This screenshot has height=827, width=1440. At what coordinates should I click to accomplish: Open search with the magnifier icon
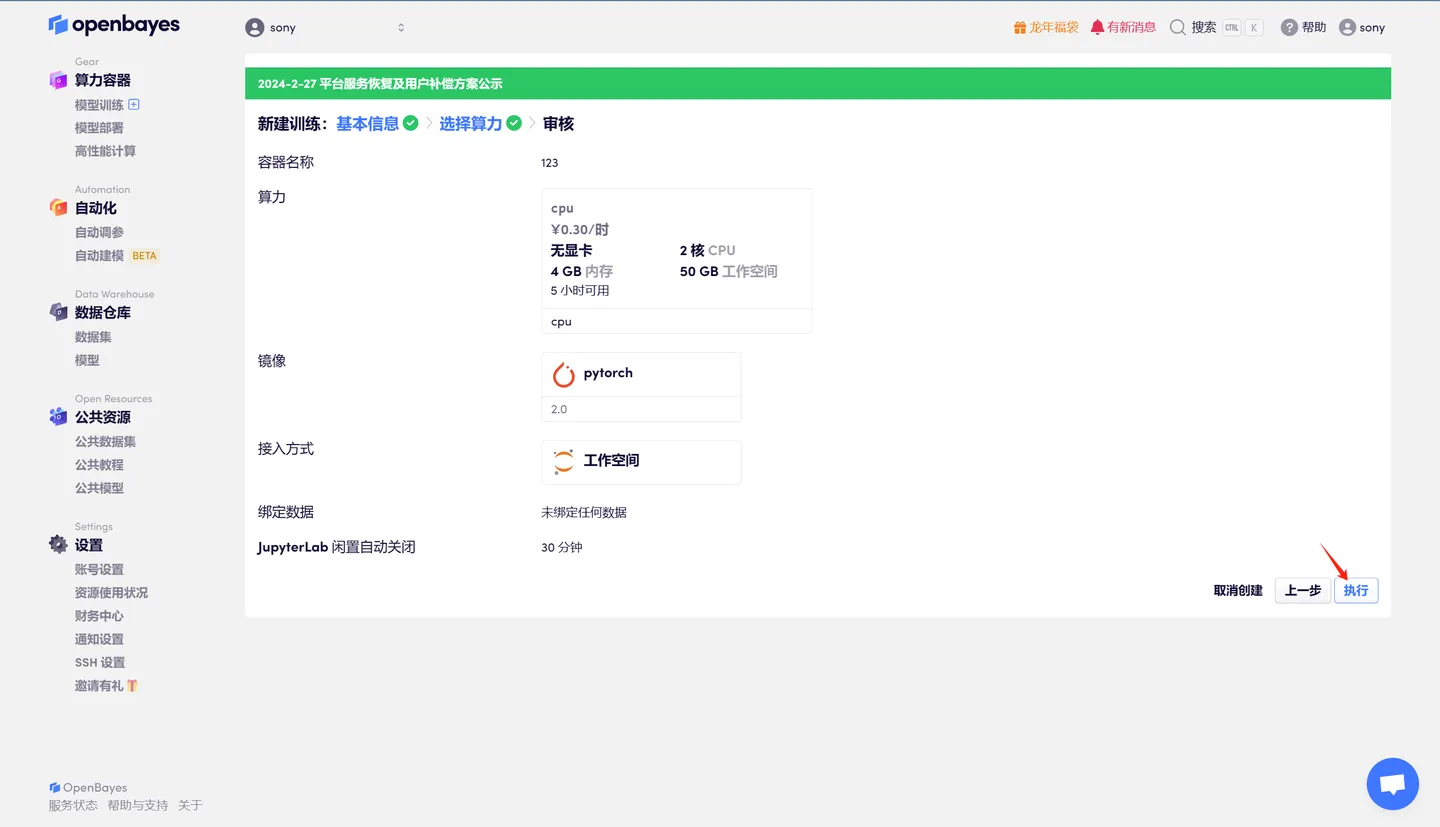pyautogui.click(x=1176, y=27)
